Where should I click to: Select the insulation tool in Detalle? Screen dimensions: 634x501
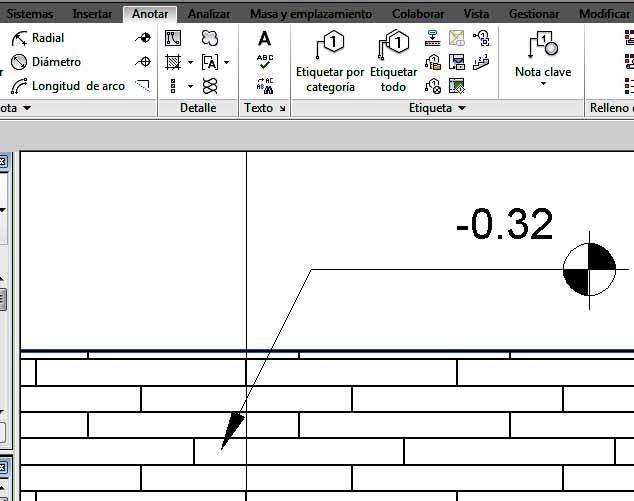tap(210, 86)
